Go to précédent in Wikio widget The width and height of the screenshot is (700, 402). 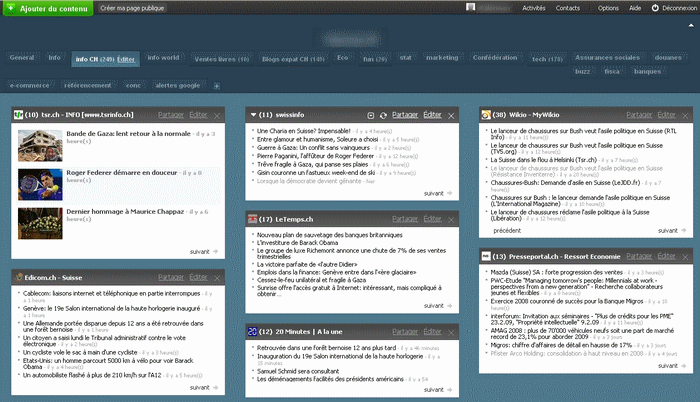coord(507,230)
